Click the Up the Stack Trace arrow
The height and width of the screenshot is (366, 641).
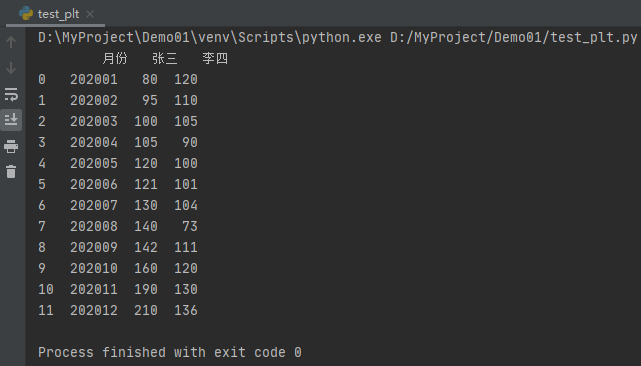[x=11, y=42]
